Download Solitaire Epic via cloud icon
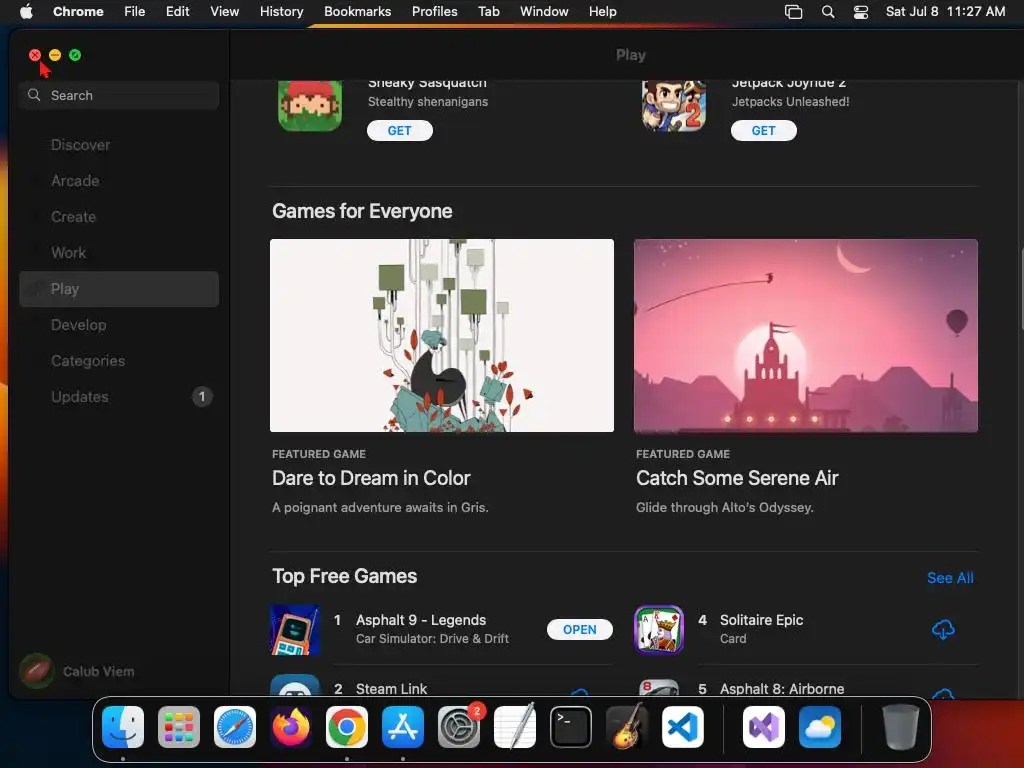The width and height of the screenshot is (1024, 768). coord(942,630)
